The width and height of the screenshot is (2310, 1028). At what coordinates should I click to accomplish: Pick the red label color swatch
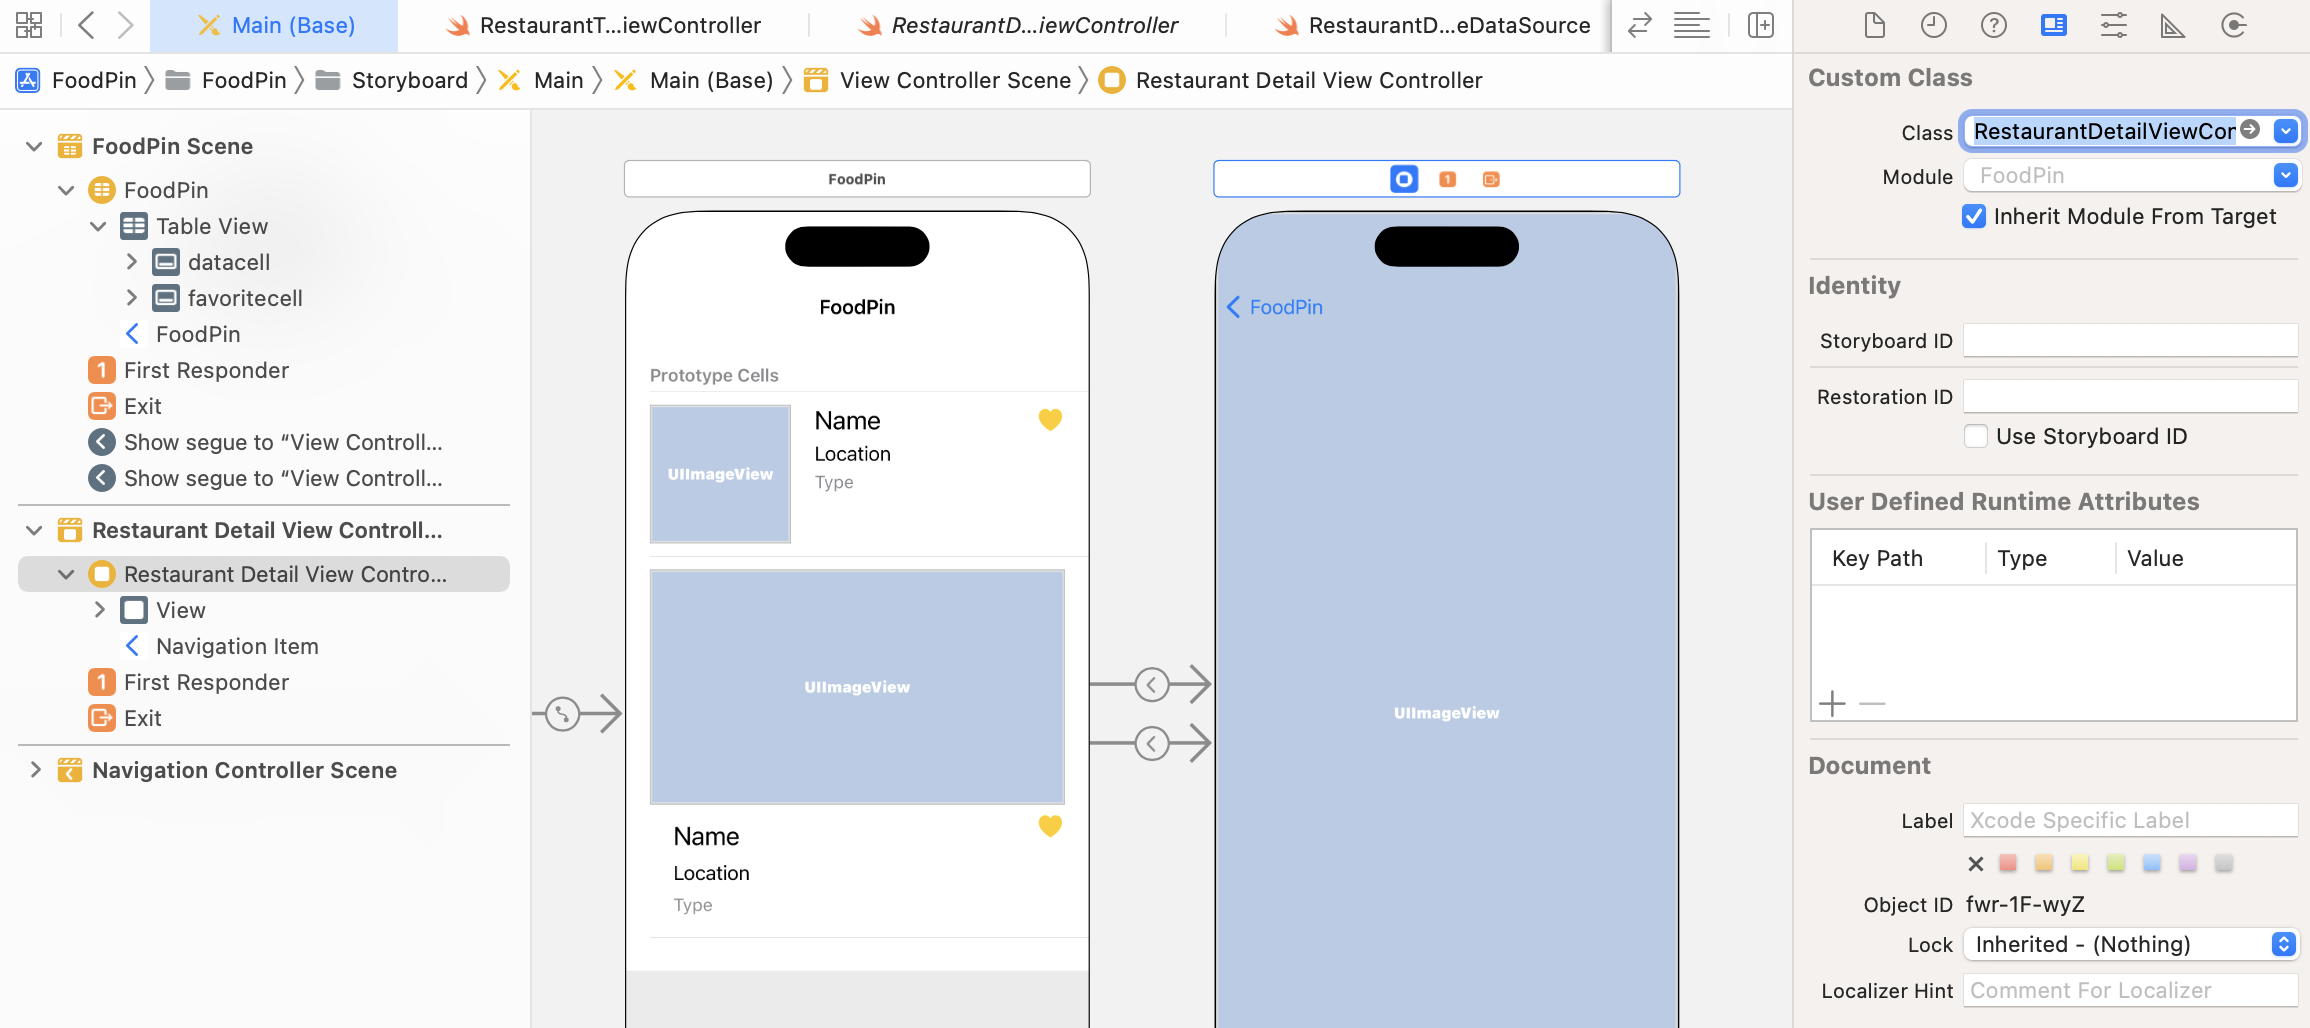tap(2008, 864)
